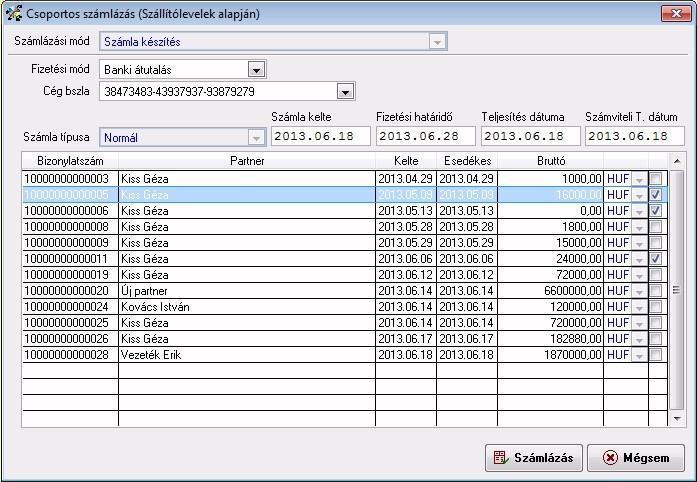Click the 15000,00 gross amount cell
697x482 pixels.
(551, 243)
